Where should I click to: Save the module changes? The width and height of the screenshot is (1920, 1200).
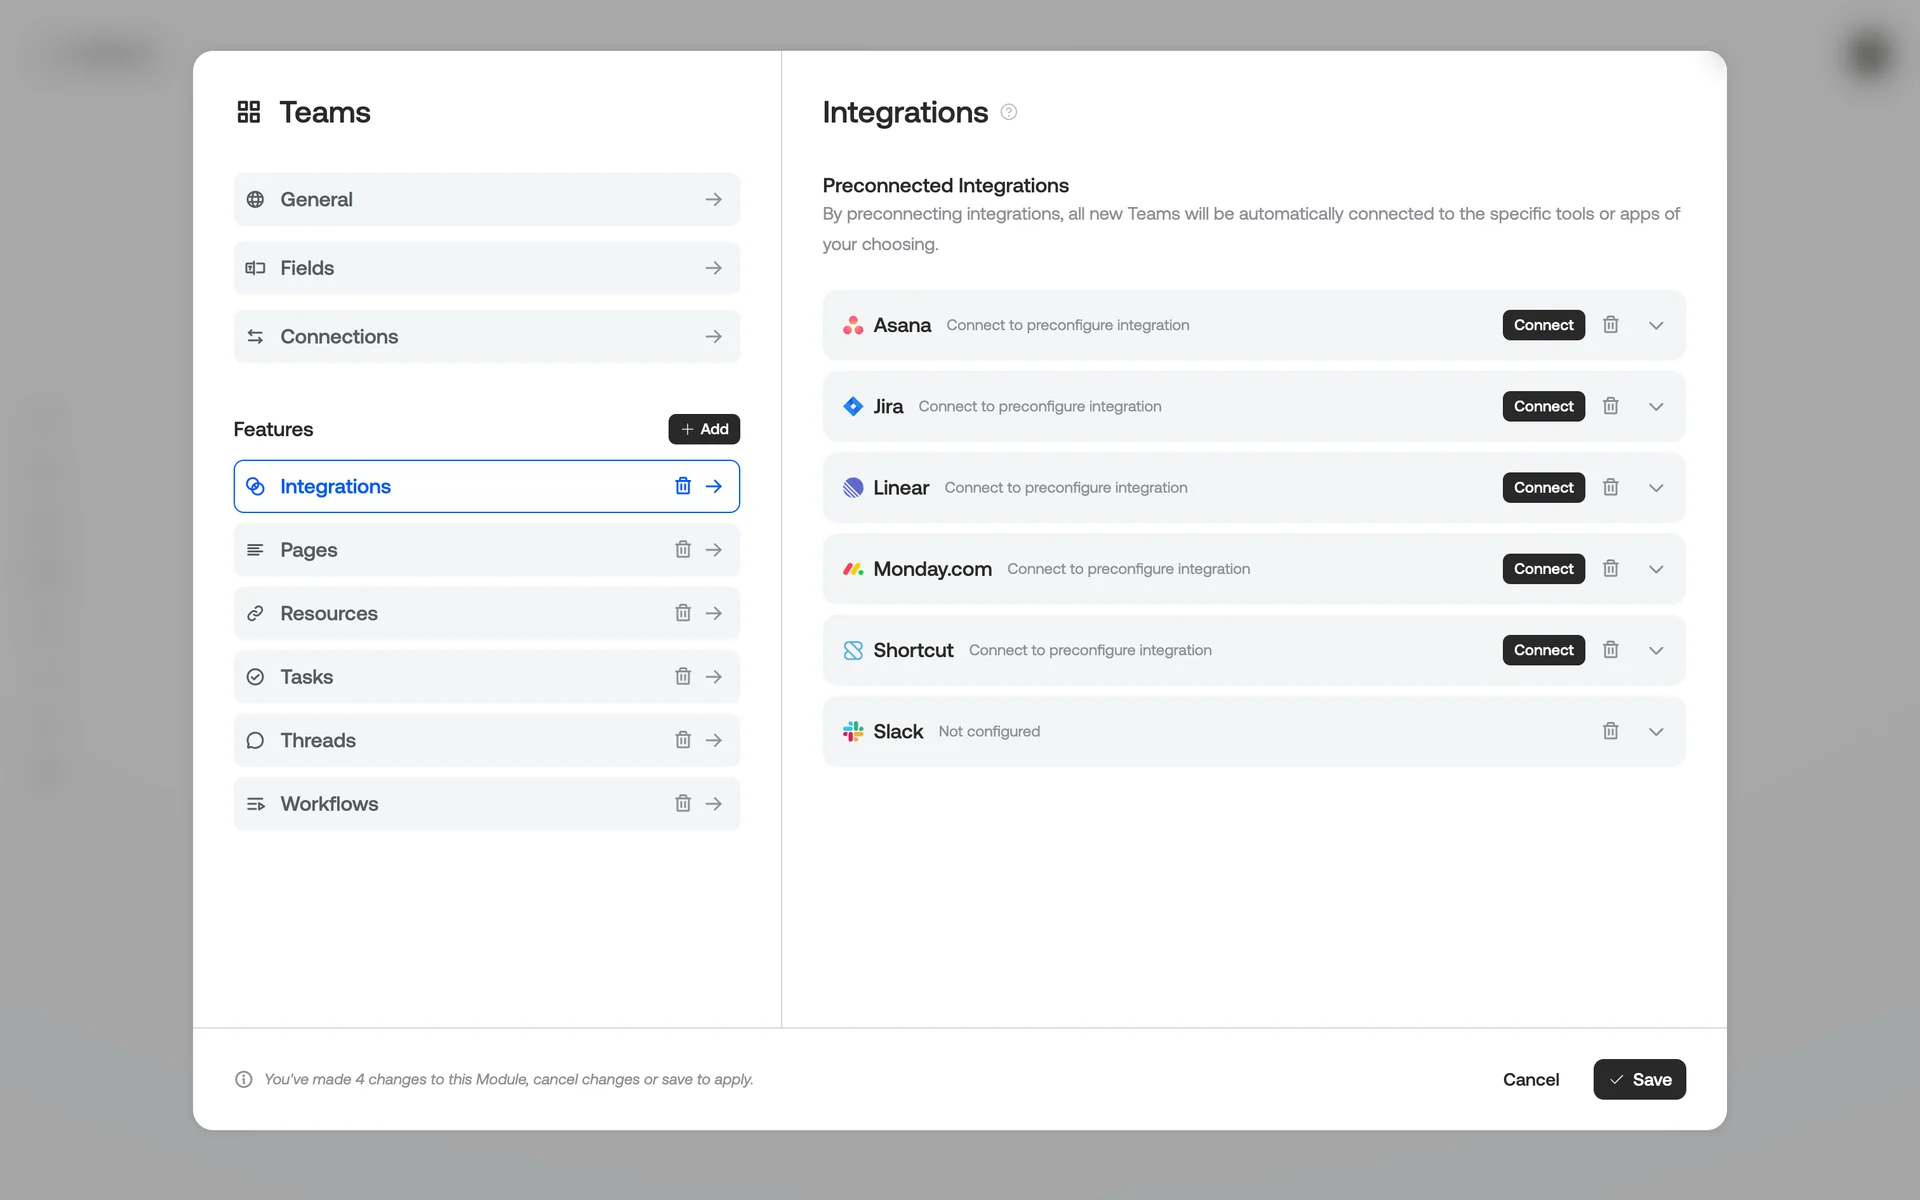click(x=1639, y=1079)
